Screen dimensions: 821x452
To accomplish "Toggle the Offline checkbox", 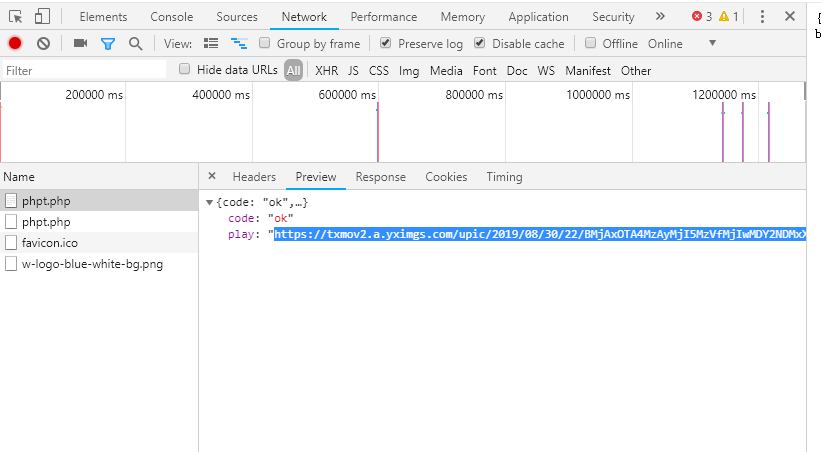I will pyautogui.click(x=591, y=43).
